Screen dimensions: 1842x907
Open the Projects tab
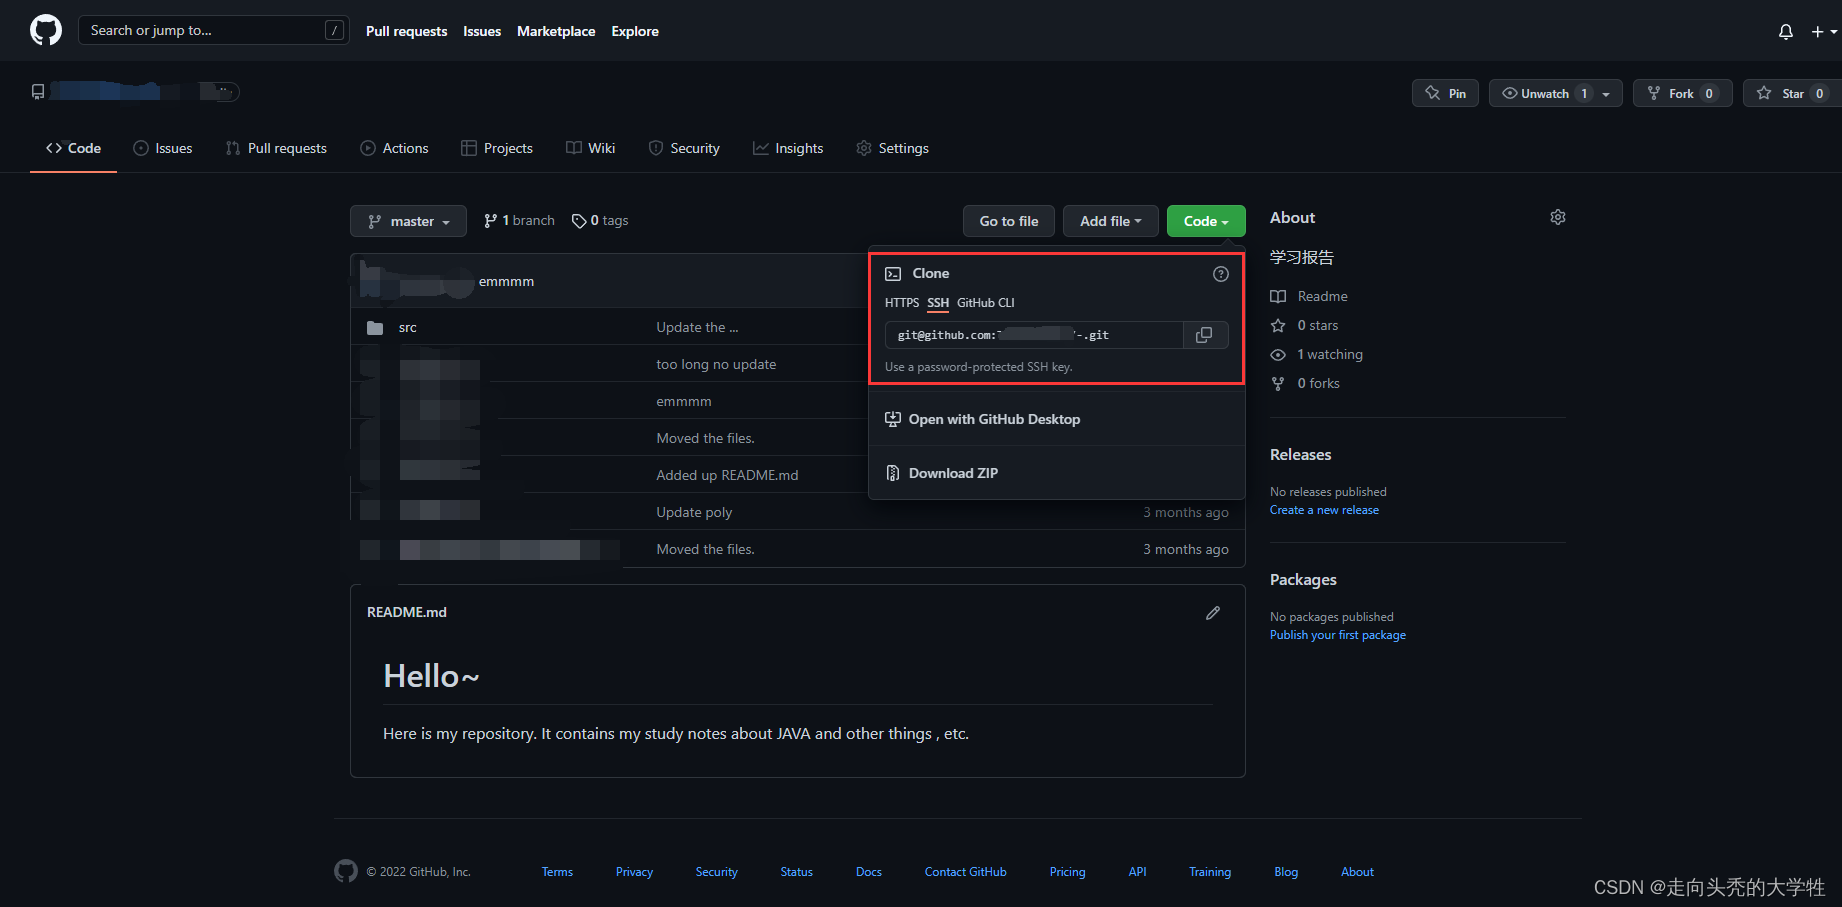pos(497,148)
